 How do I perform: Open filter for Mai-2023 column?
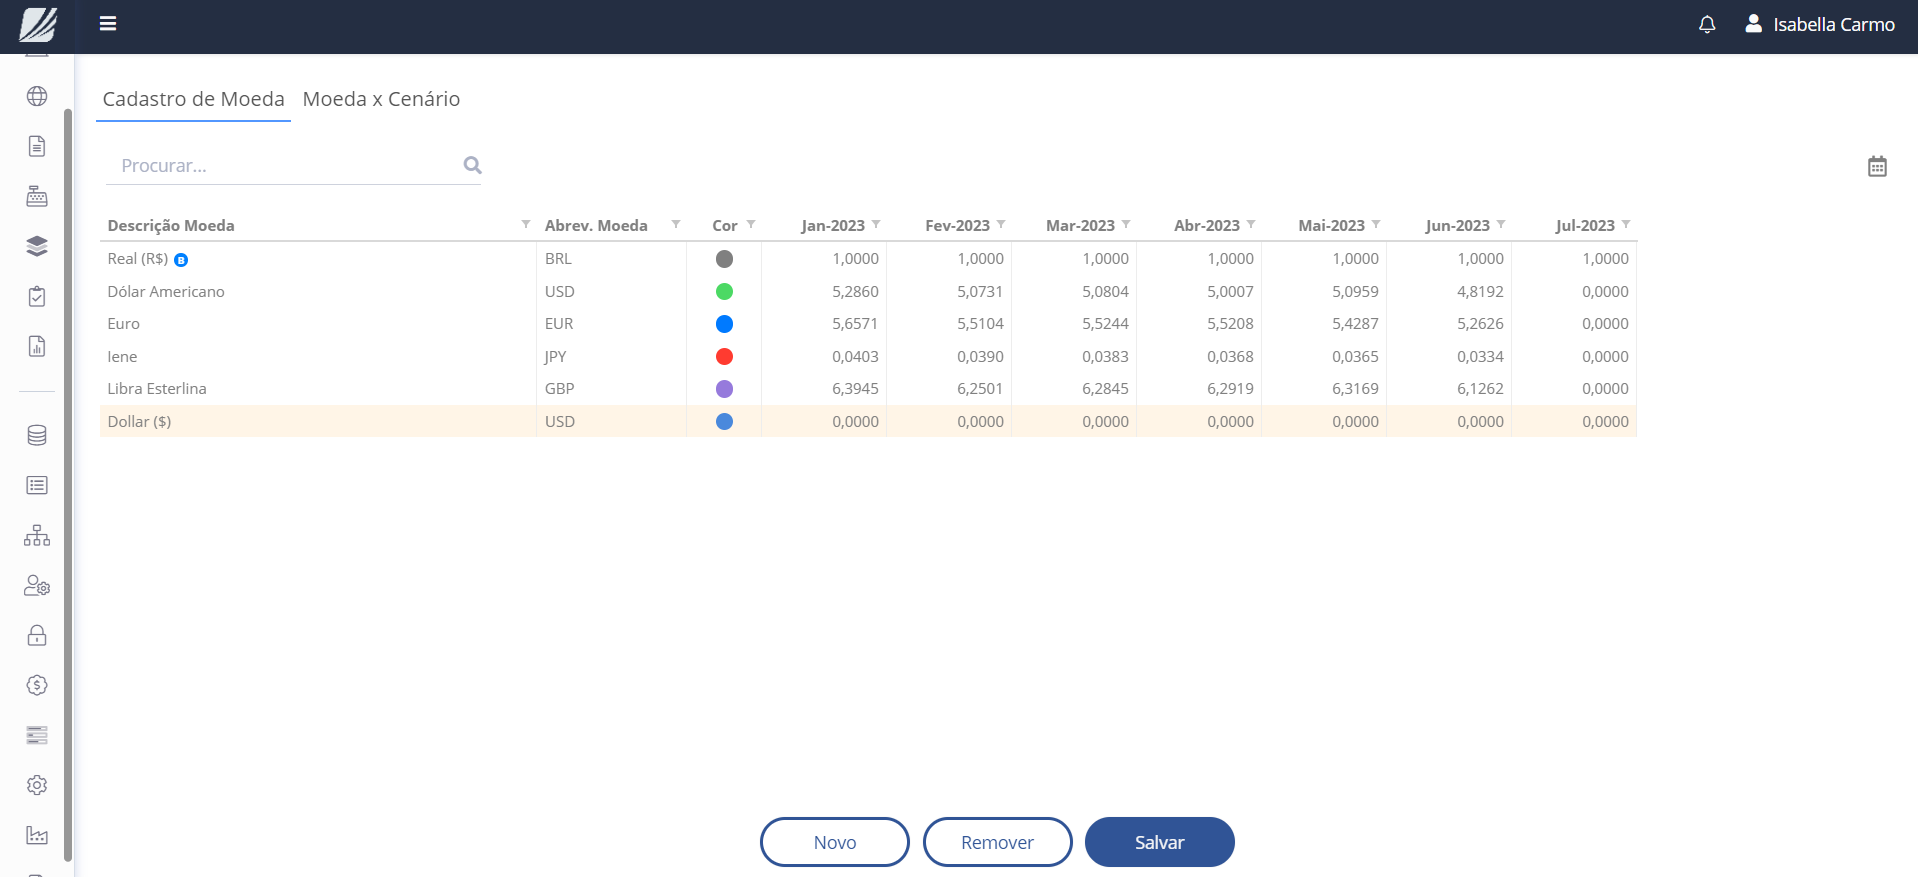[1375, 224]
